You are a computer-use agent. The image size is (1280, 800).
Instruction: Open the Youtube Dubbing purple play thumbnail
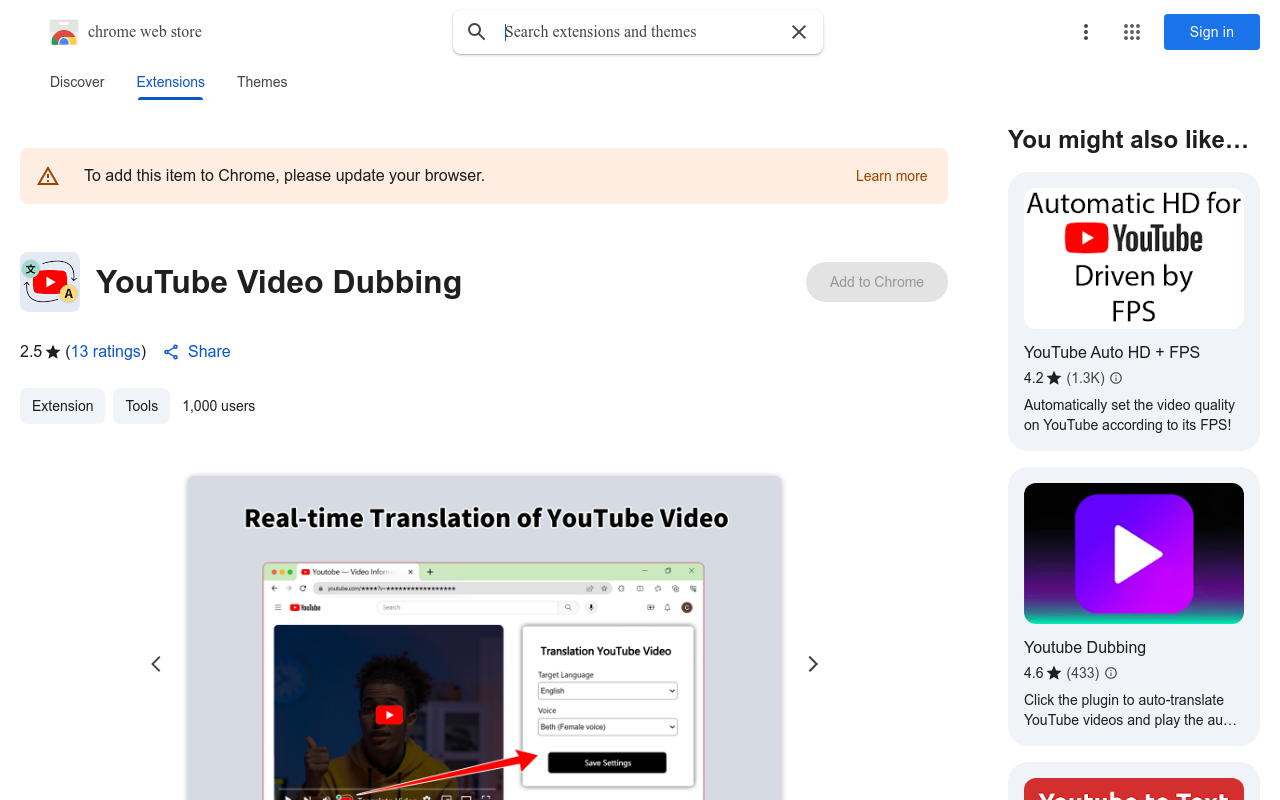tap(1134, 553)
